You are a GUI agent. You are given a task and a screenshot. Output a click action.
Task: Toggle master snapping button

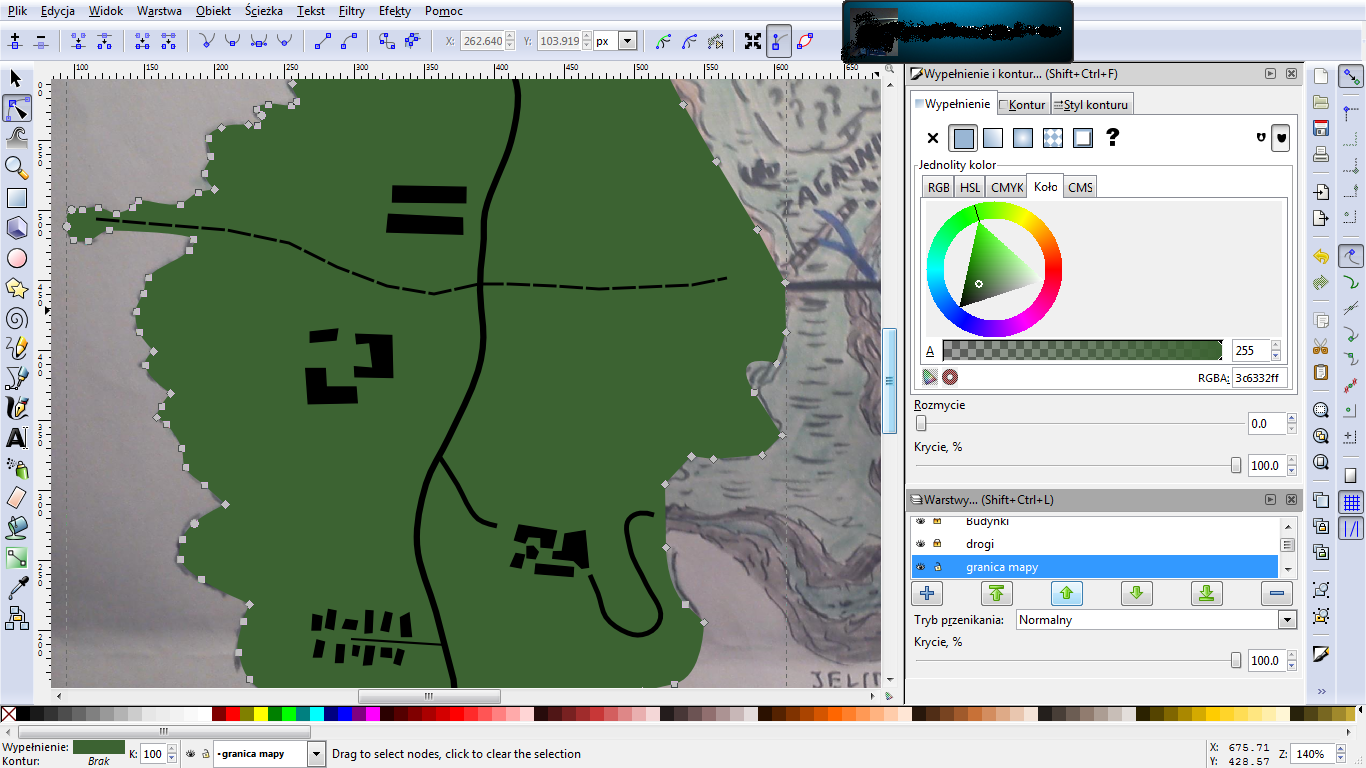(x=1351, y=78)
